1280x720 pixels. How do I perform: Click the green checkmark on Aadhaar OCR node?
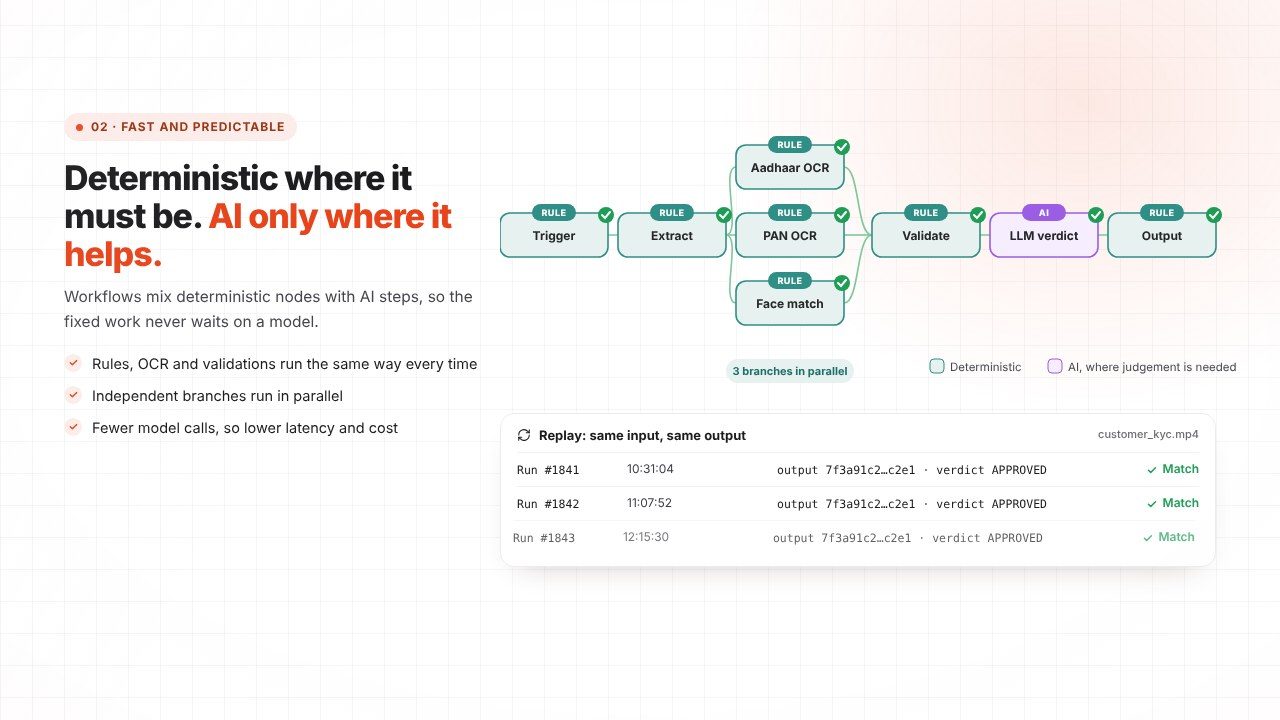842,147
